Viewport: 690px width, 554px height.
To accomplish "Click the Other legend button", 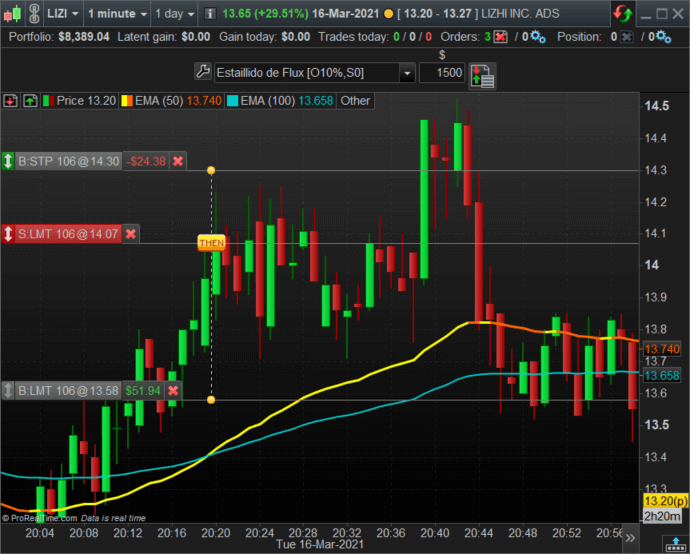I will pyautogui.click(x=355, y=101).
